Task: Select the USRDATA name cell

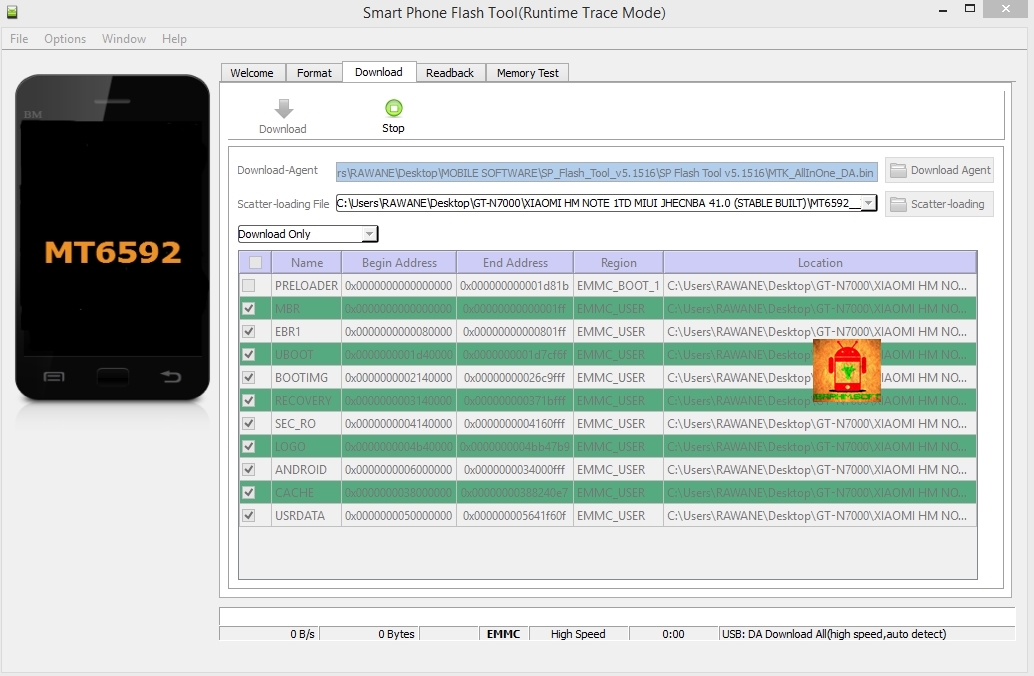Action: tap(307, 516)
